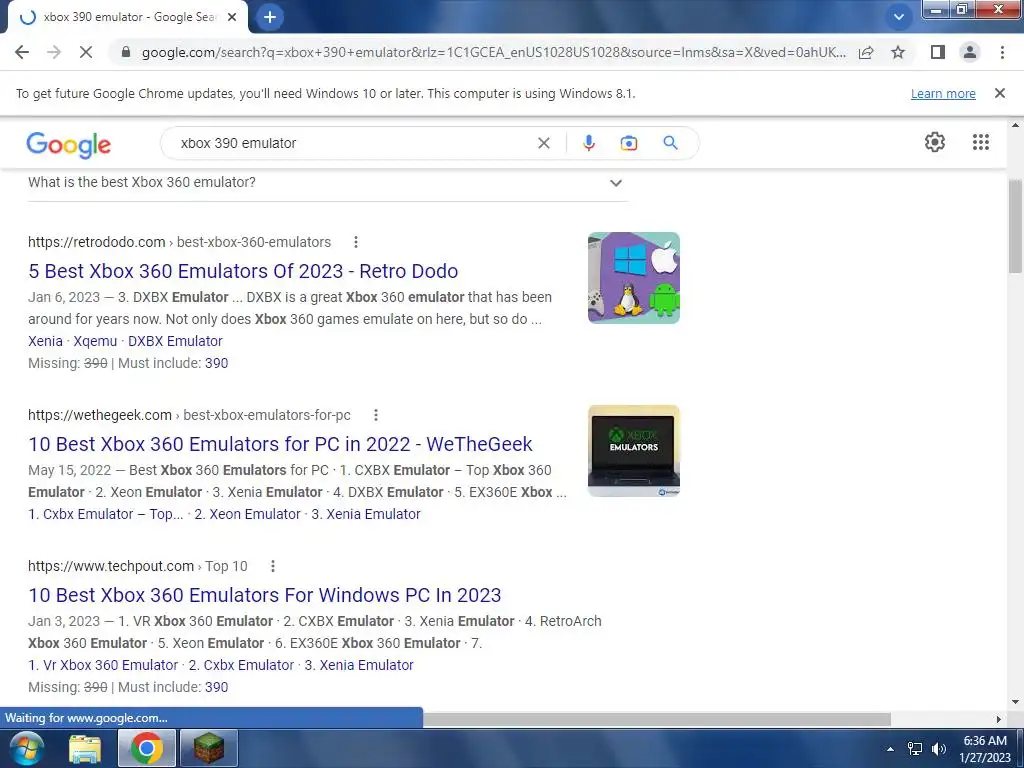Follow Techpout "3. Xenia Emulator" sitelink
This screenshot has width=1024, height=768.
tap(359, 665)
